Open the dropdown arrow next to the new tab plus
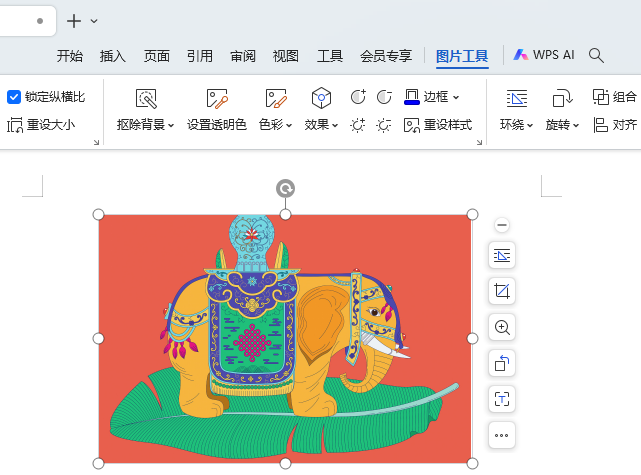Viewport: 641px width, 475px height. (x=94, y=21)
